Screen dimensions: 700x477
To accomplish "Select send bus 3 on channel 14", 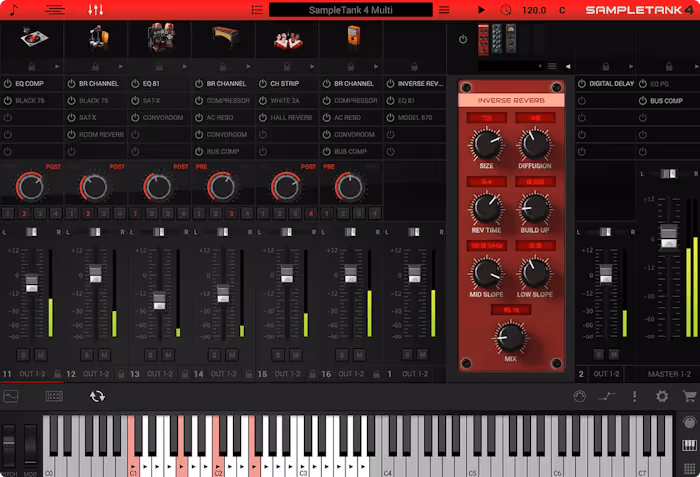I will 231,213.
